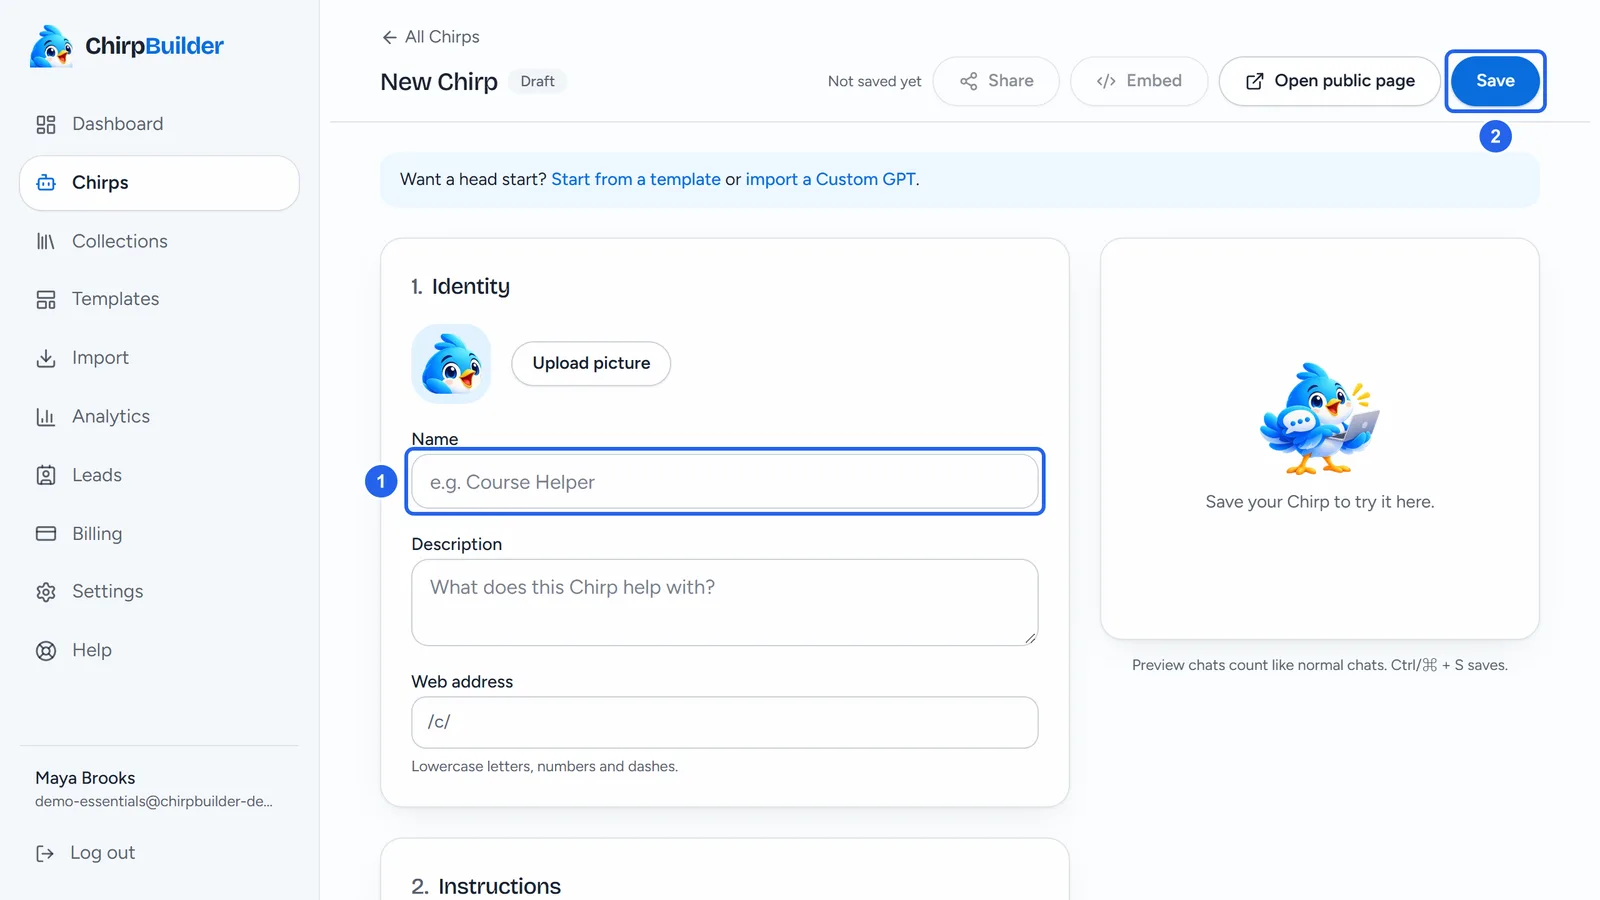This screenshot has width=1600, height=900.
Task: Open the Templates section
Action: point(159,299)
